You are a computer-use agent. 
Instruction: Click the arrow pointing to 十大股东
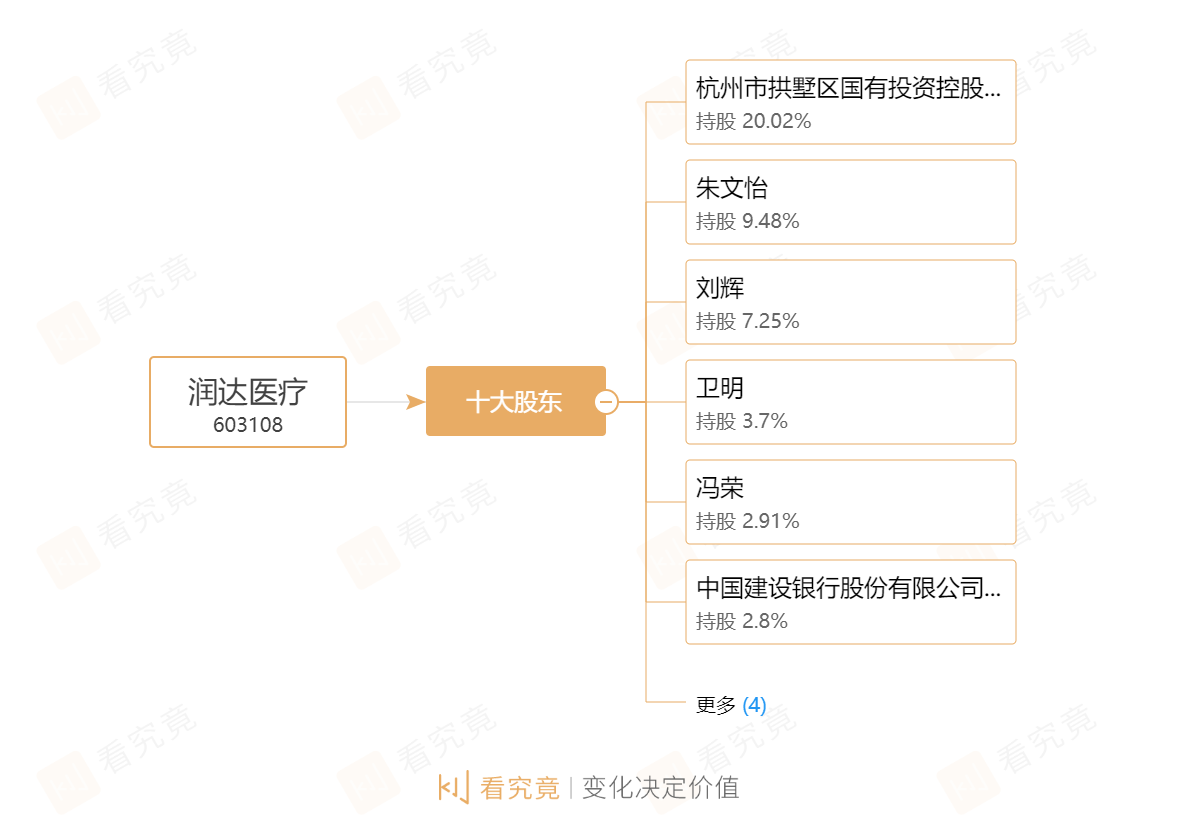pos(415,402)
